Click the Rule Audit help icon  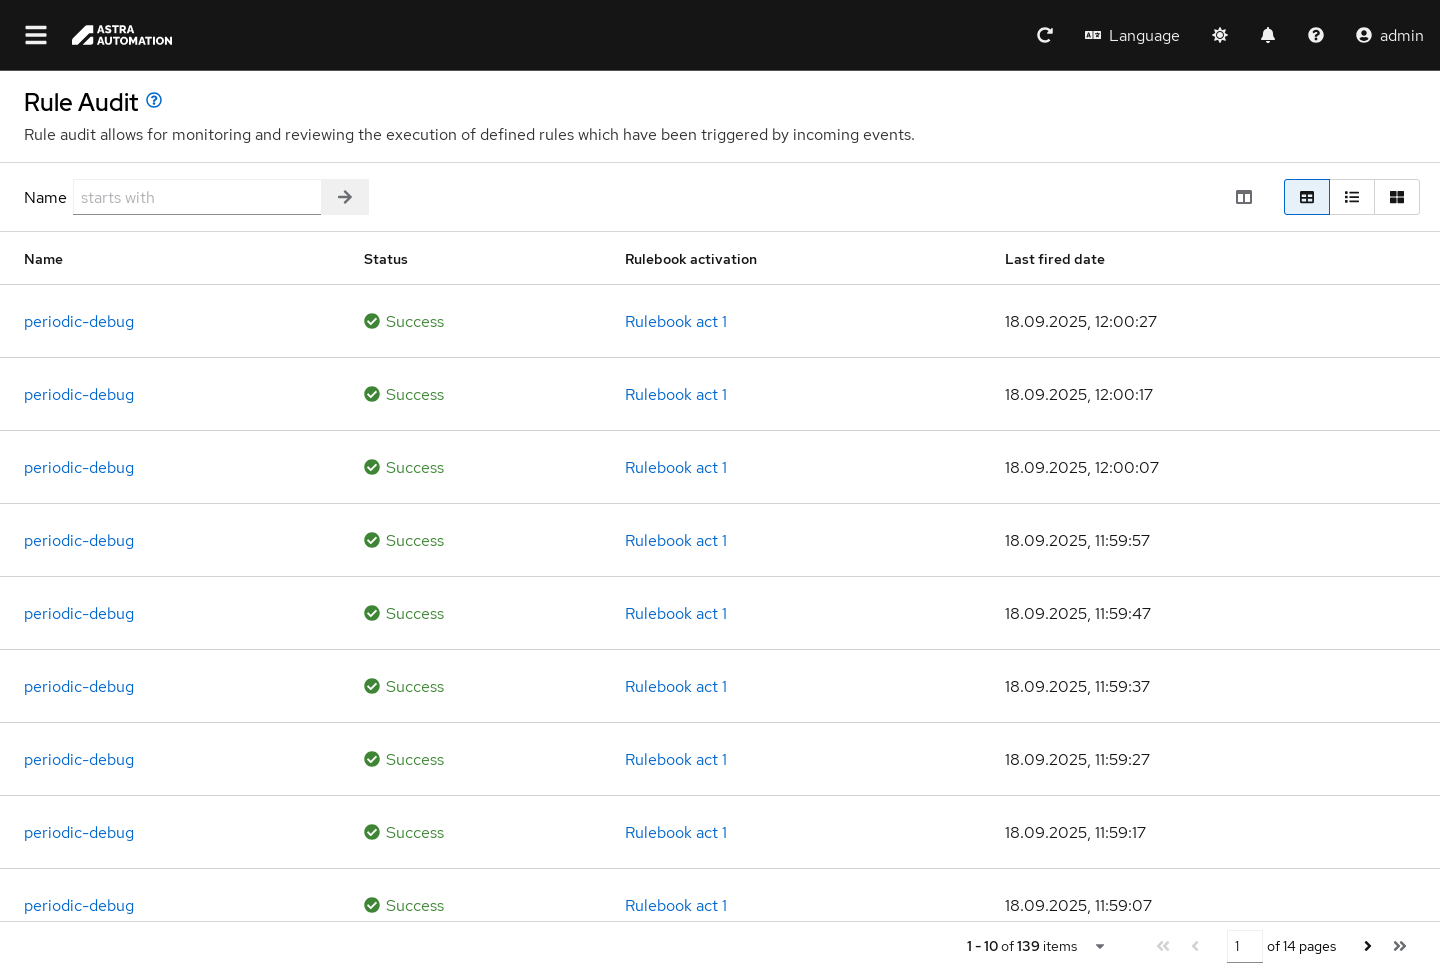click(x=154, y=100)
